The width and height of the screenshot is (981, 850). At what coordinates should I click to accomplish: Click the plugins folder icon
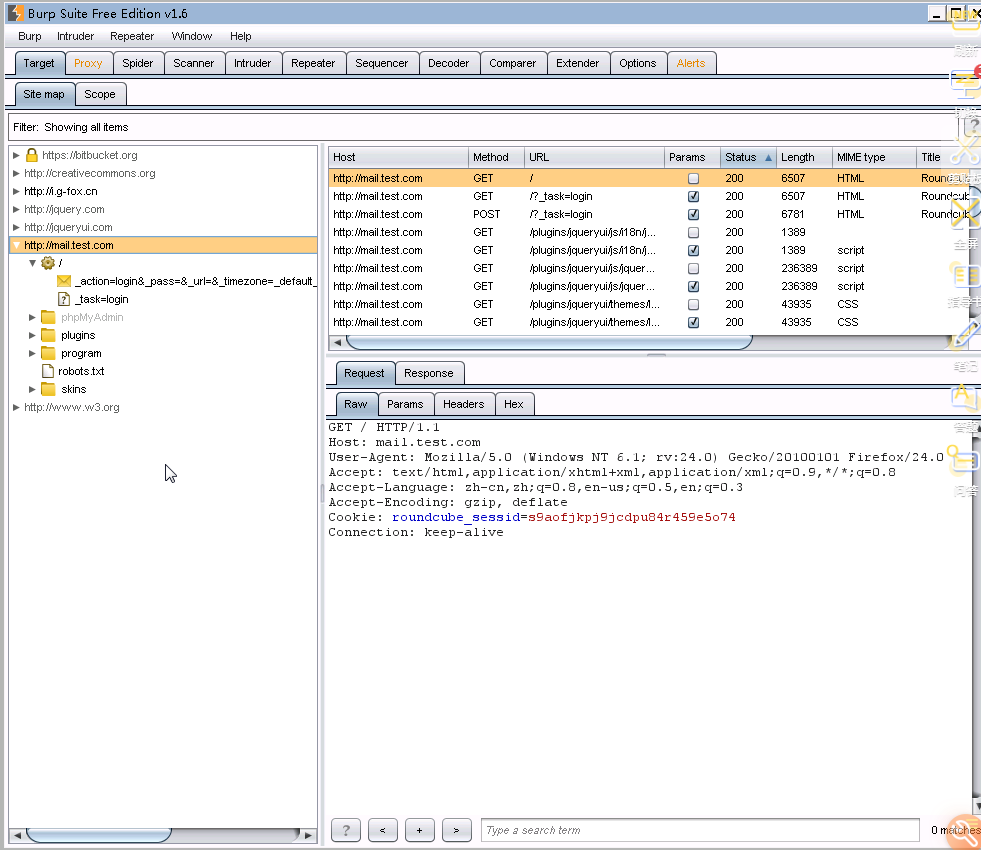click(48, 335)
